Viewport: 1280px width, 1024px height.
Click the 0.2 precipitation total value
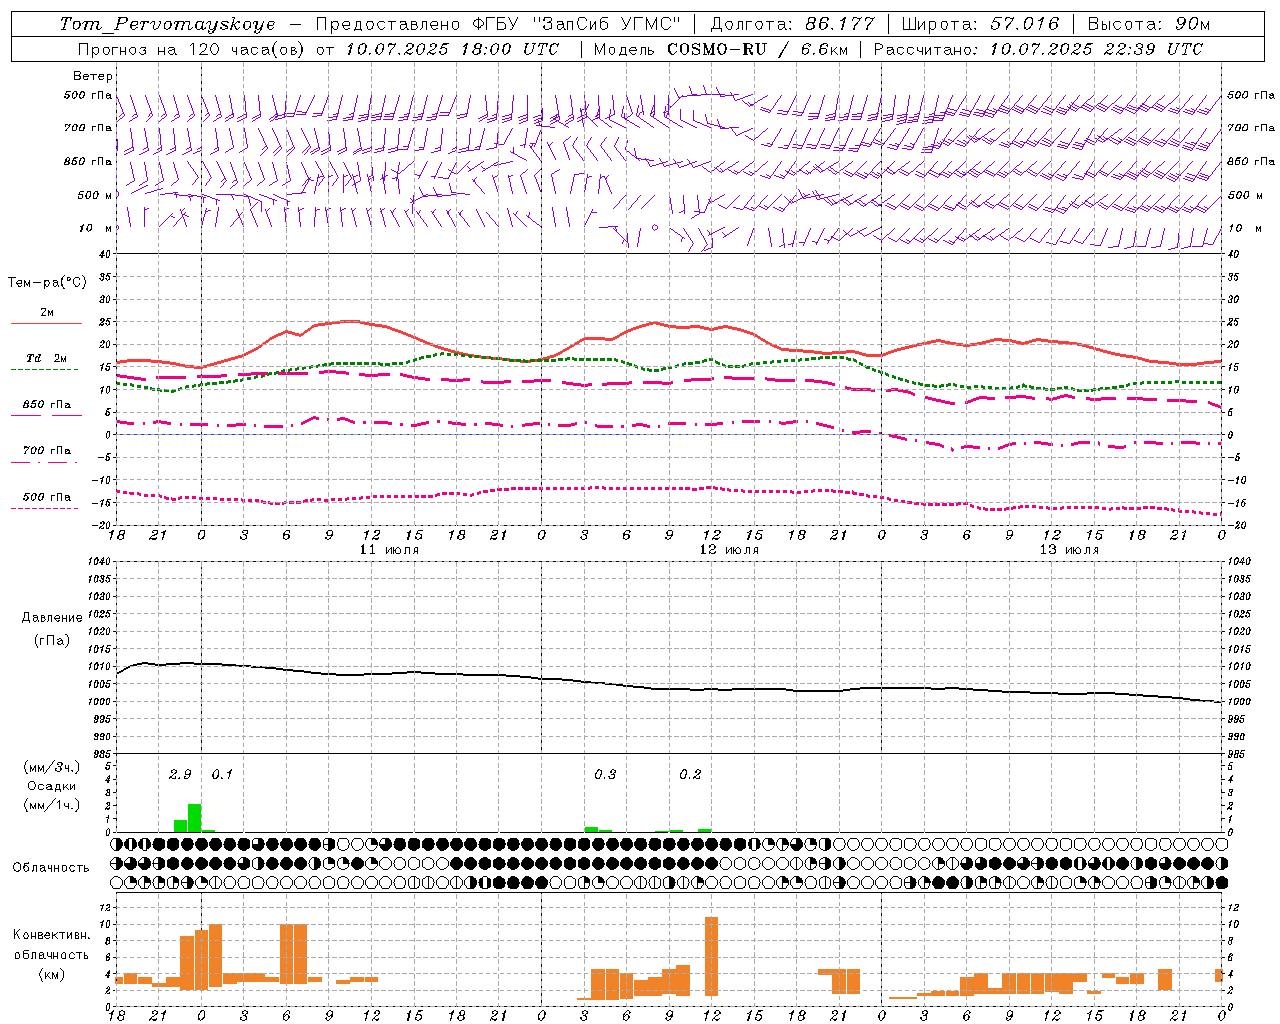point(690,774)
